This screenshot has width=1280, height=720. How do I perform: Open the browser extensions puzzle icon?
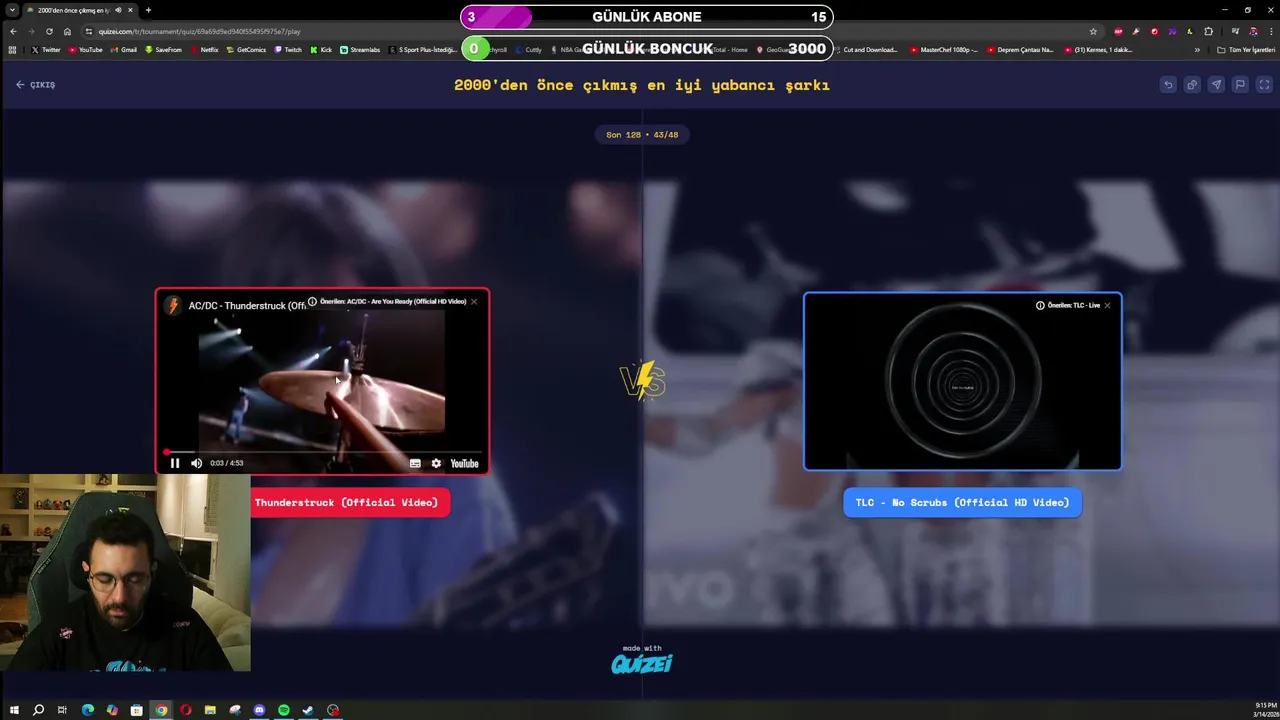pos(1208,31)
